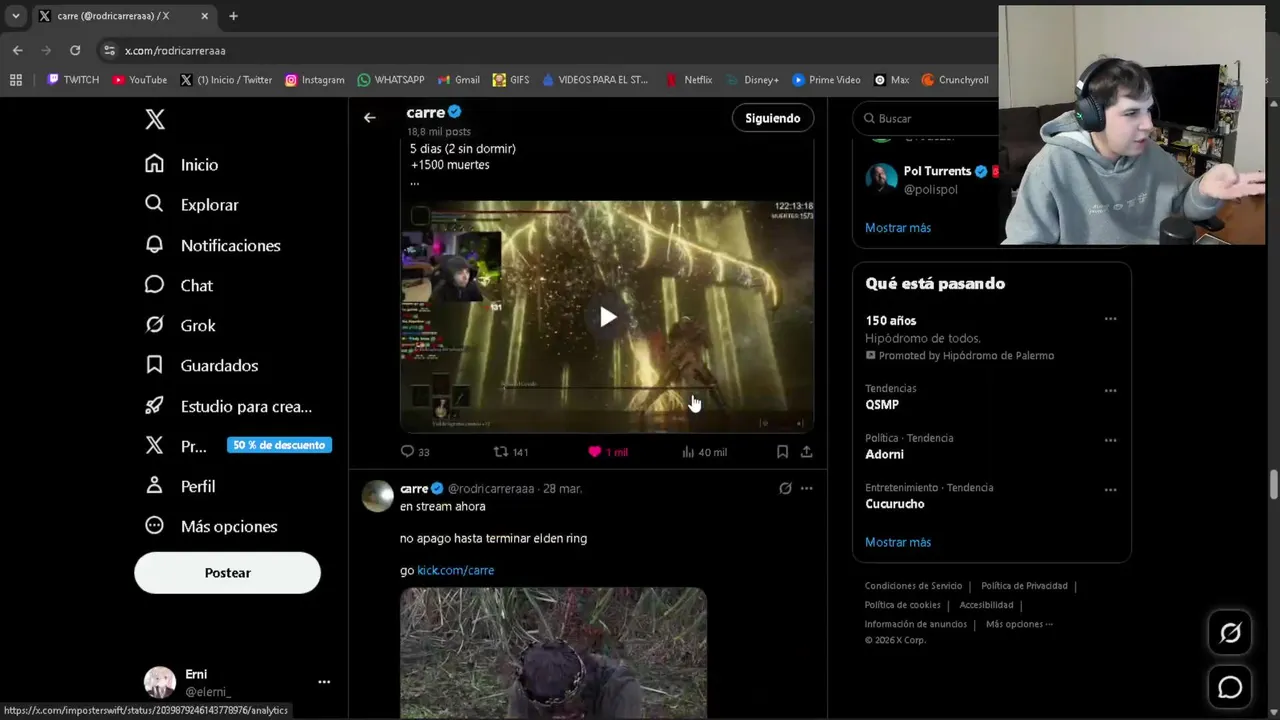Toggle the like heart showing 1 mil
Image resolution: width=1280 pixels, height=720 pixels.
click(x=608, y=452)
